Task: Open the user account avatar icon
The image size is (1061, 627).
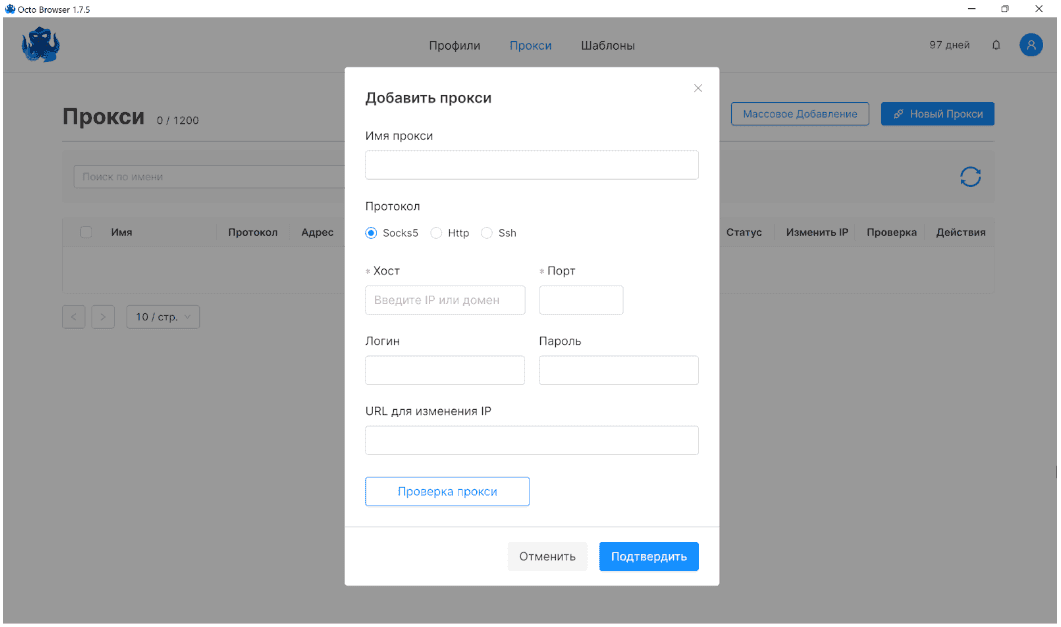Action: click(1030, 45)
